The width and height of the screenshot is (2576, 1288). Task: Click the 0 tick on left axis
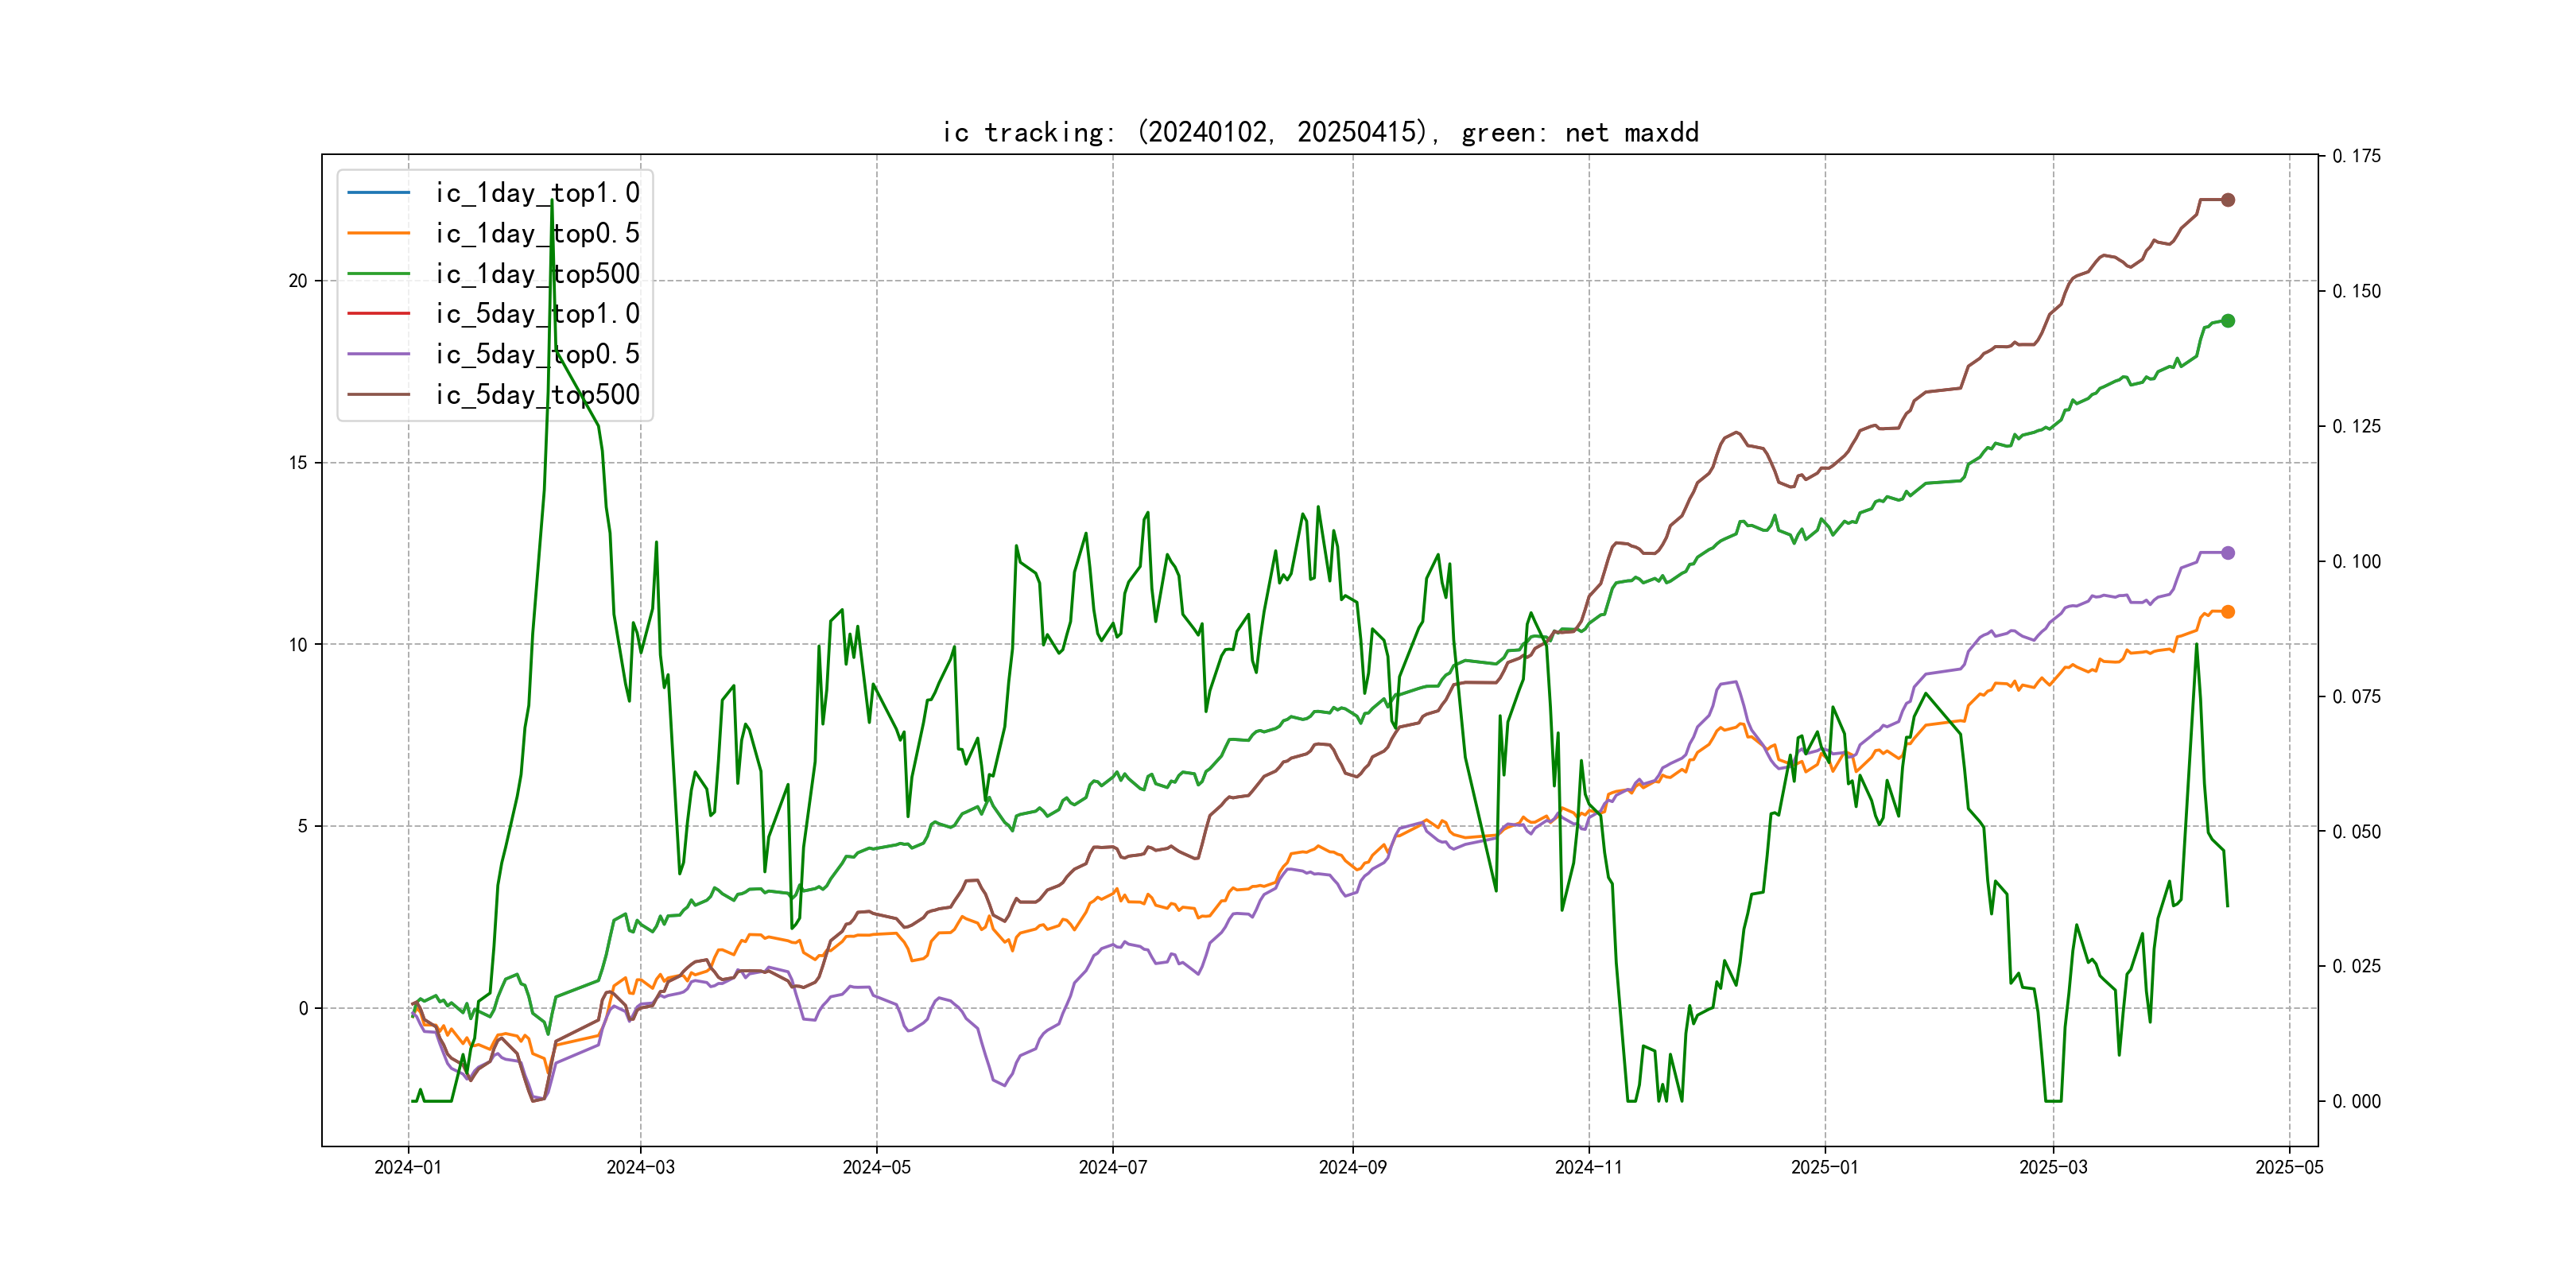(x=303, y=1008)
